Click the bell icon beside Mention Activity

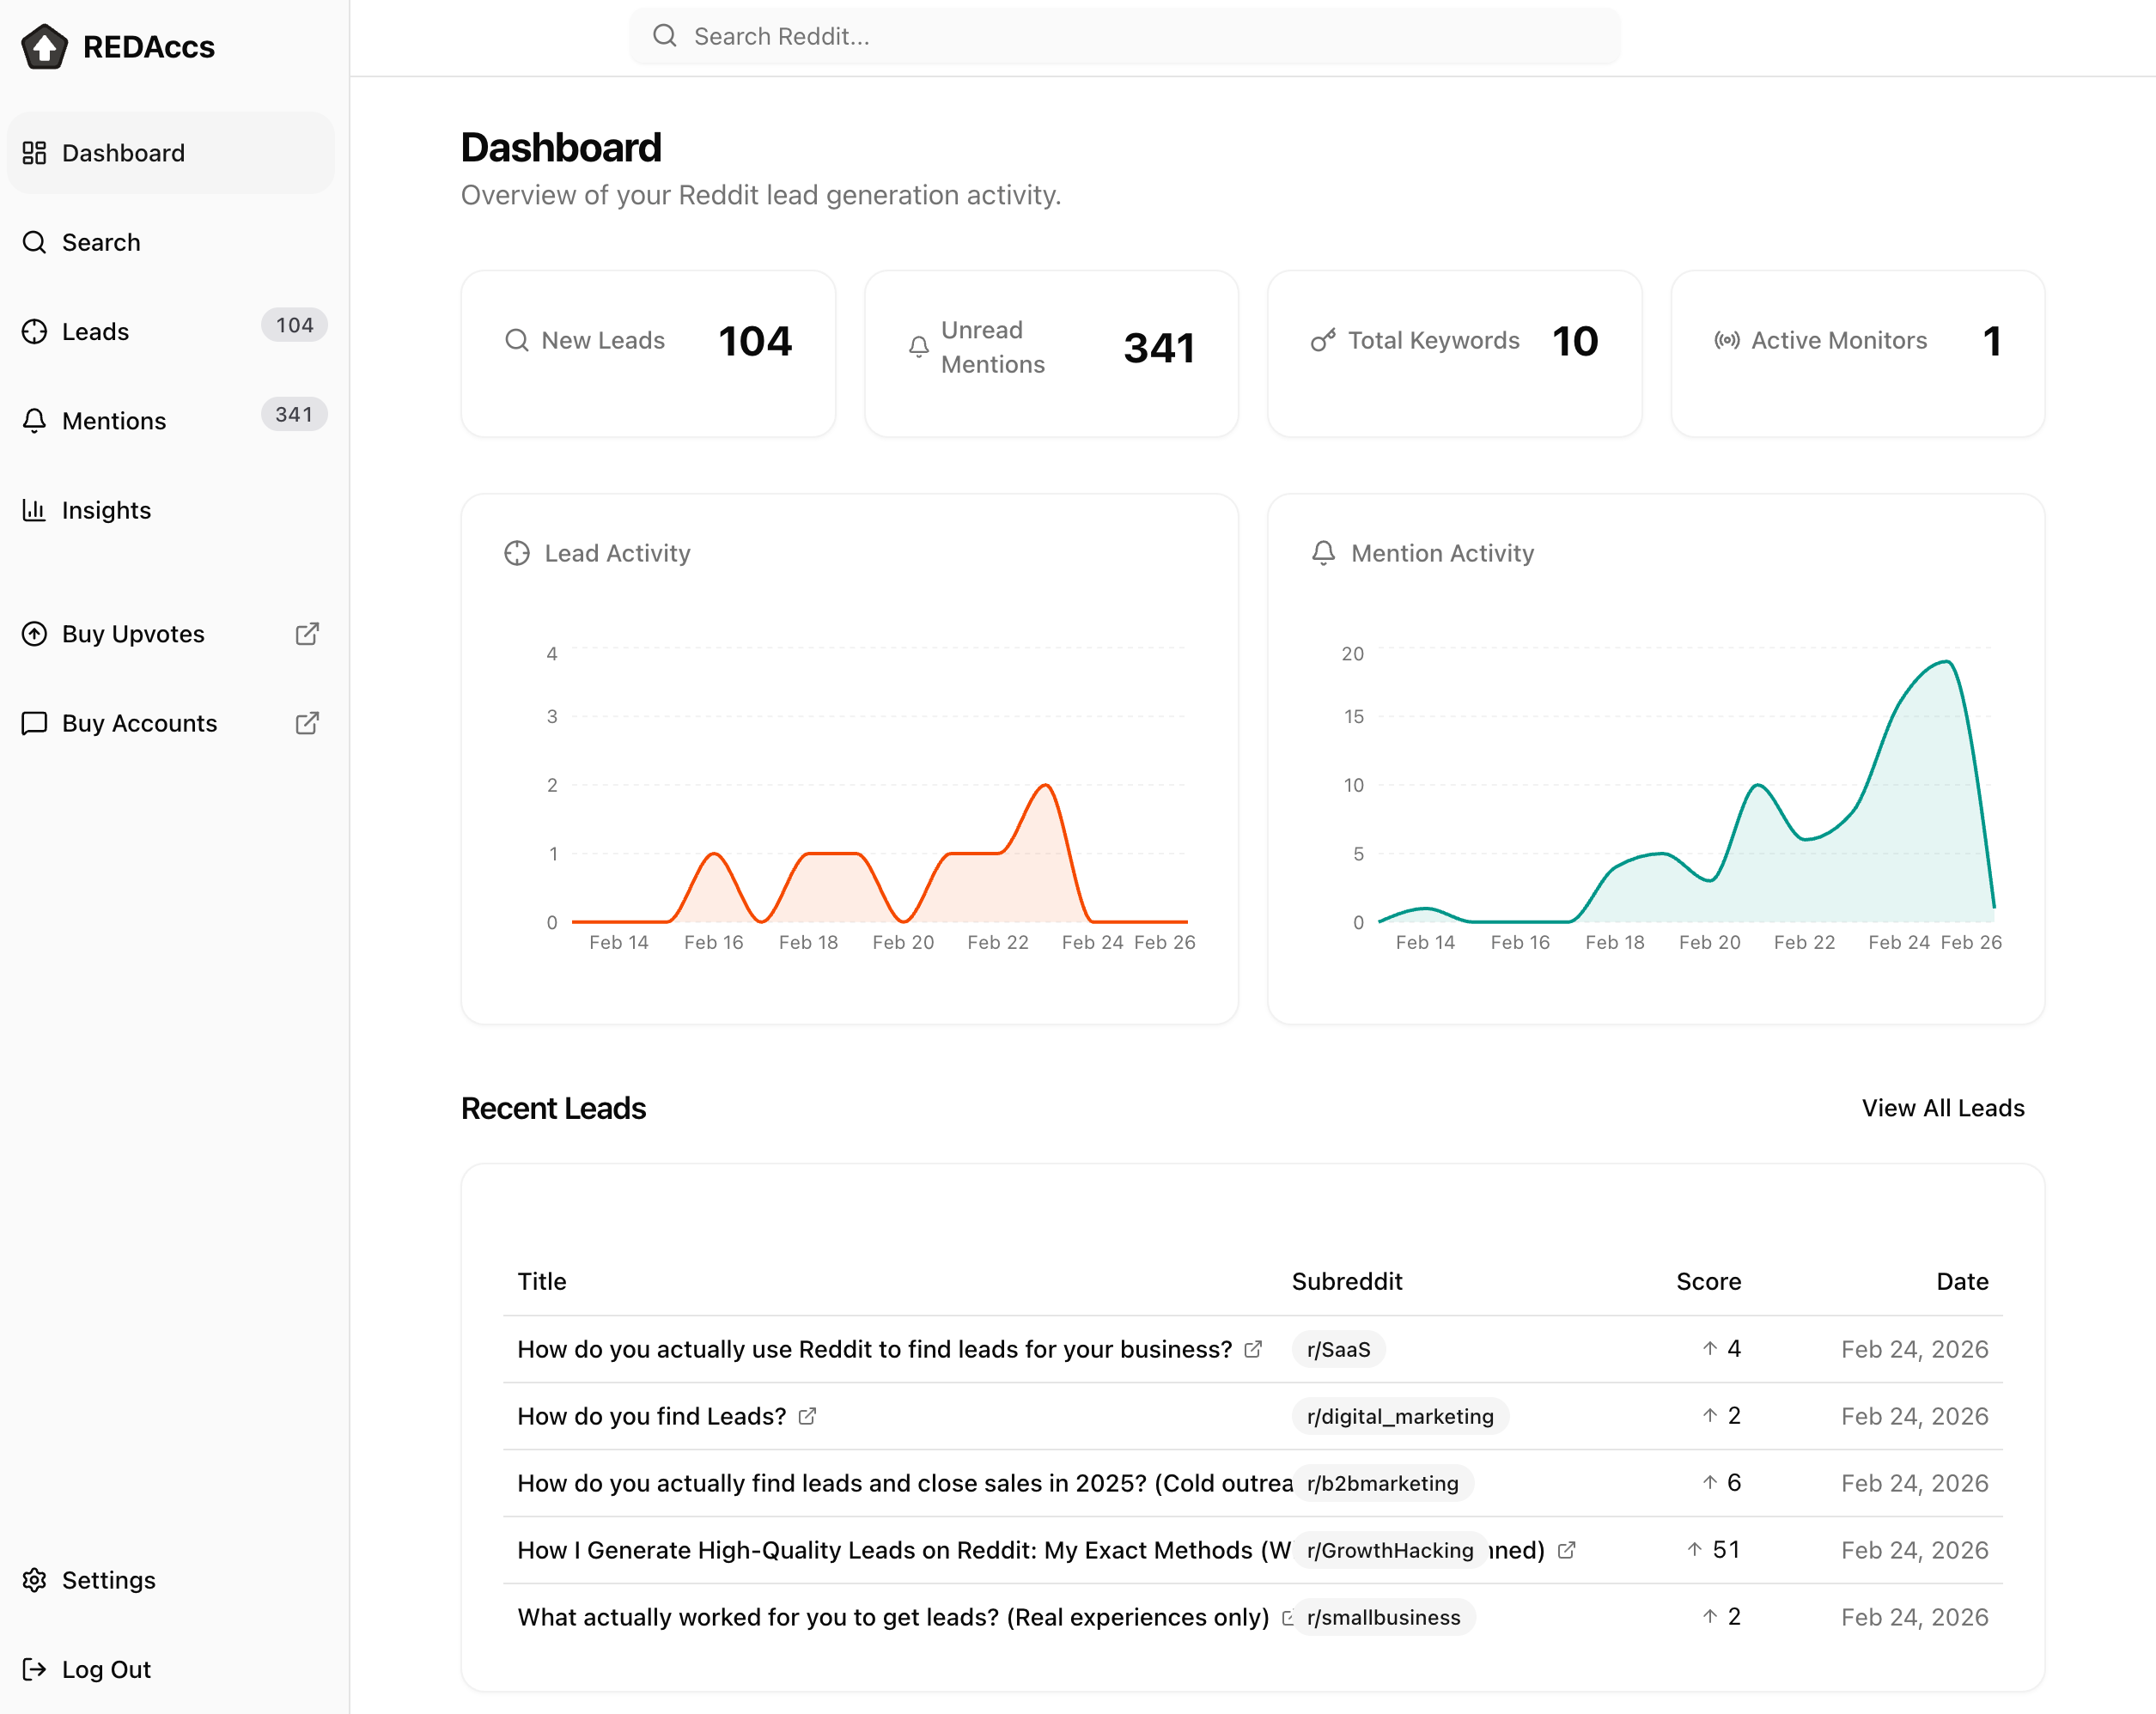tap(1323, 553)
